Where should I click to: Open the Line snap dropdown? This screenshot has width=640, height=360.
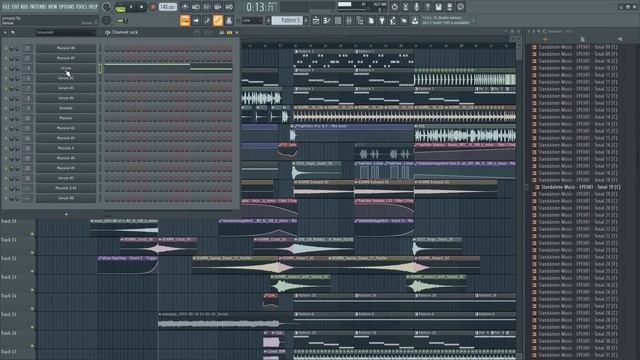pos(252,20)
